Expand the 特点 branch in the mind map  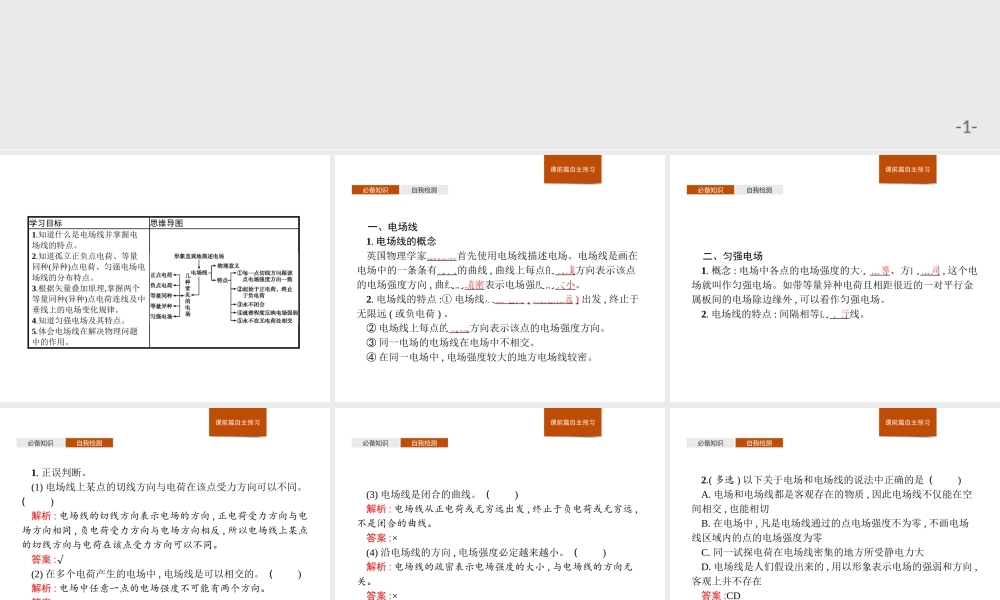point(220,280)
